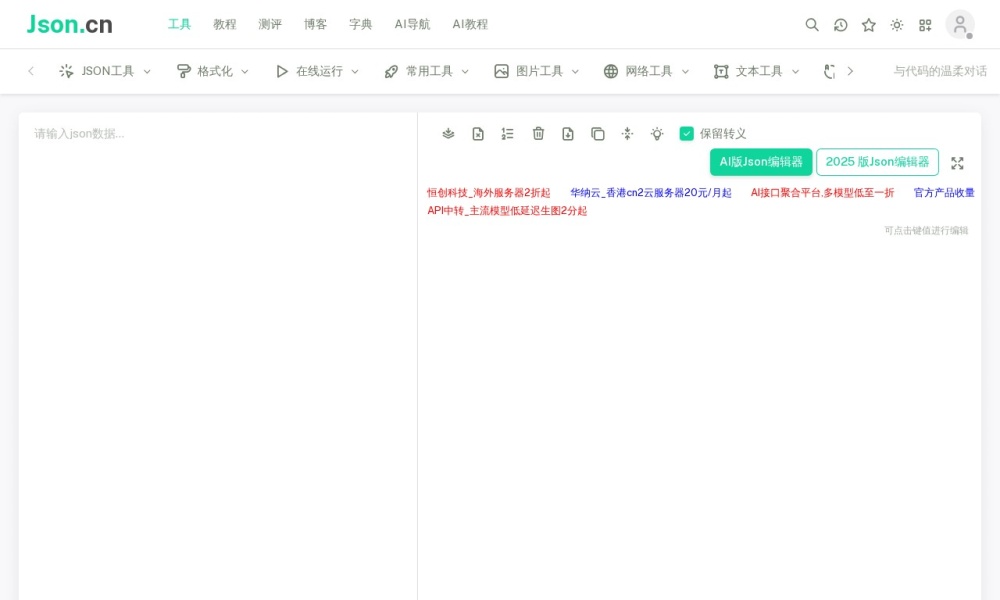The image size is (1000, 600).
Task: Open the search magnifier icon
Action: pos(812,25)
